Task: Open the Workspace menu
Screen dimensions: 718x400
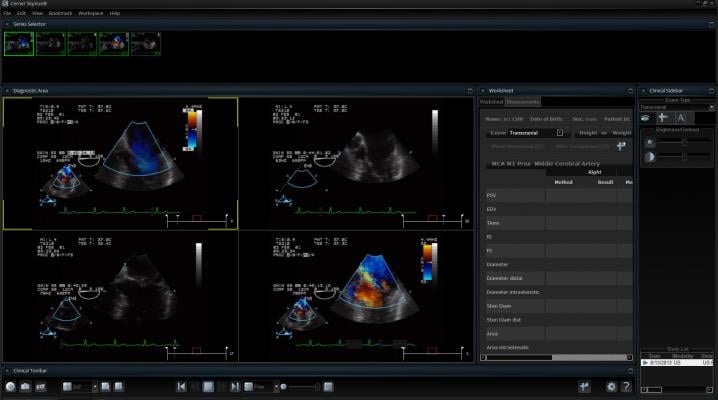Action: tap(90, 13)
